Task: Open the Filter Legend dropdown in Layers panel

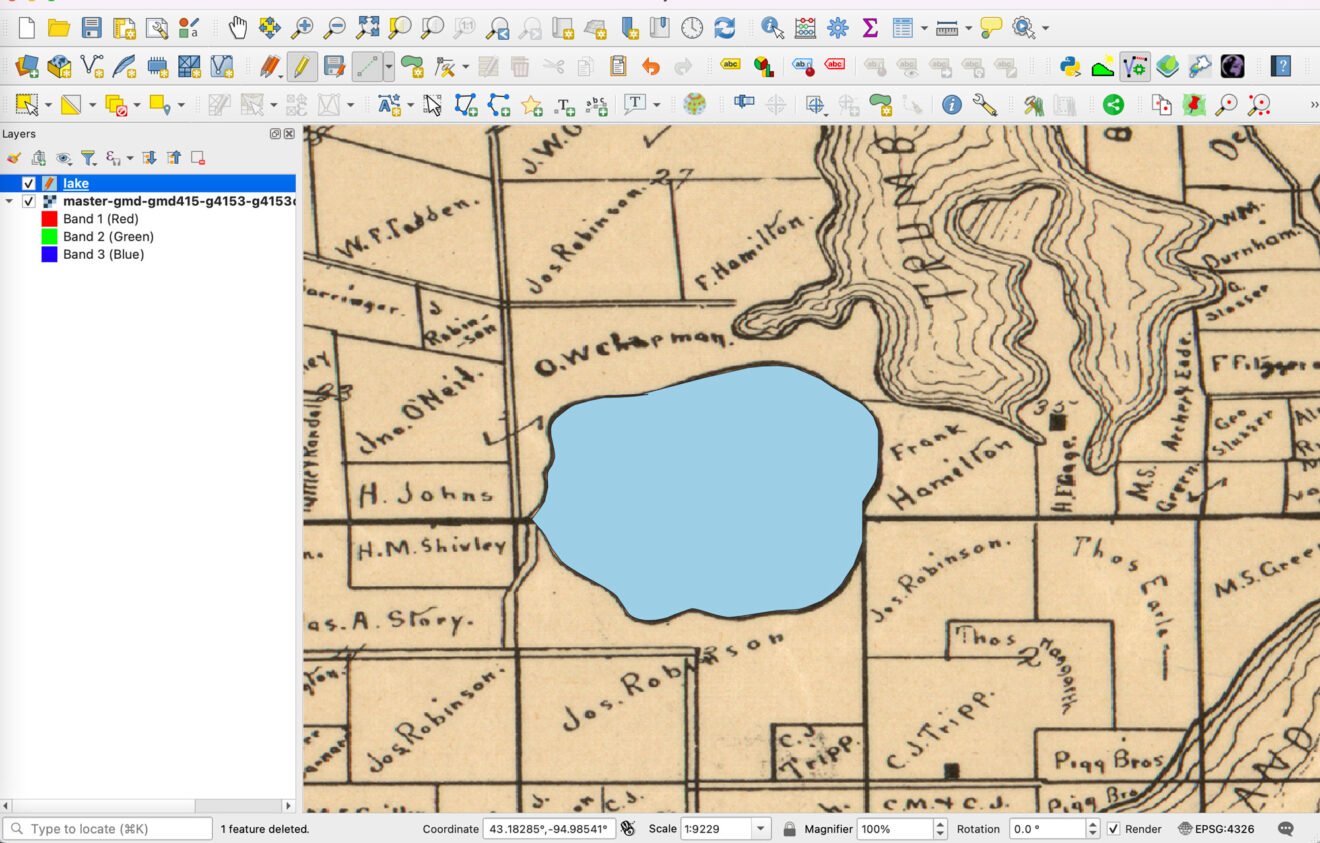Action: coord(87,158)
